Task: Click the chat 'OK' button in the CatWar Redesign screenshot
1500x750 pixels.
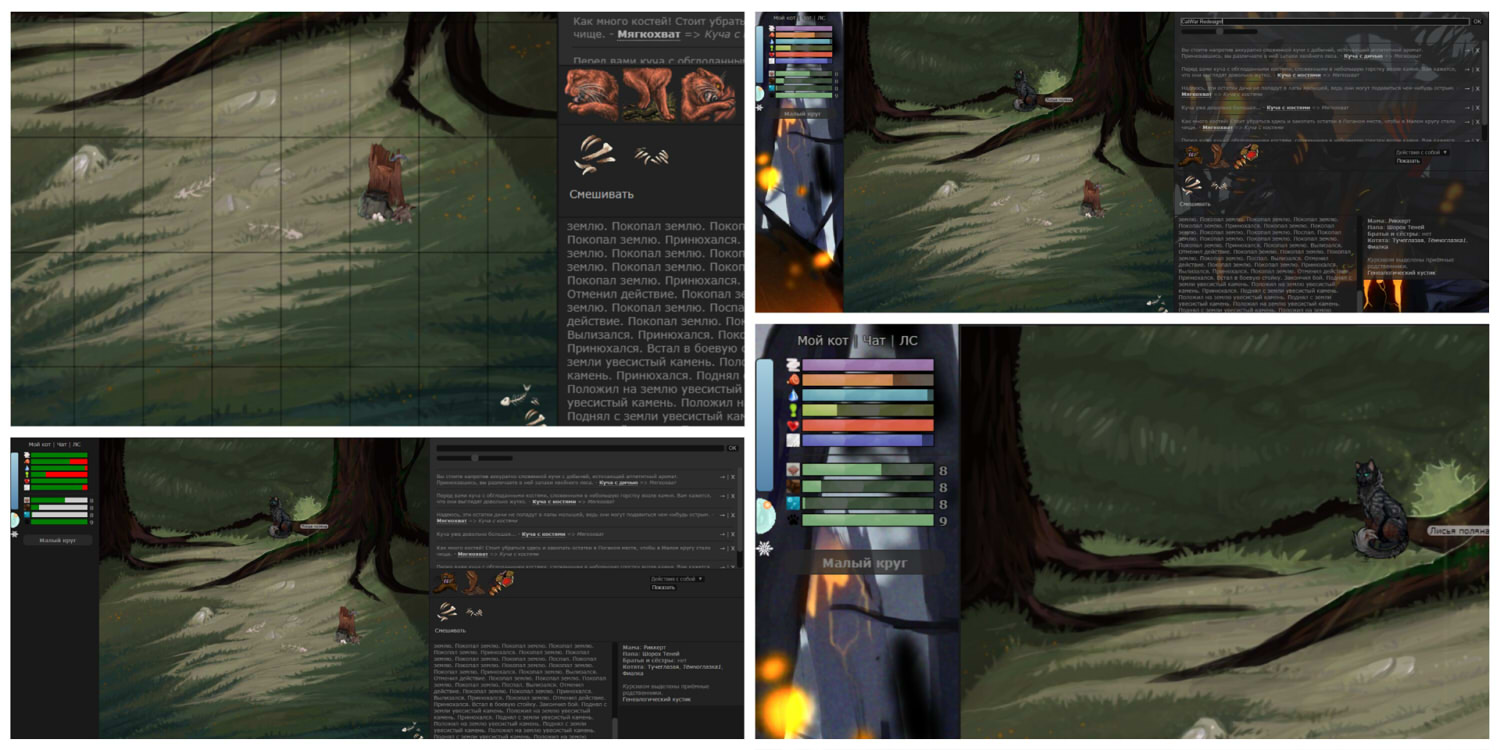Action: [1477, 21]
